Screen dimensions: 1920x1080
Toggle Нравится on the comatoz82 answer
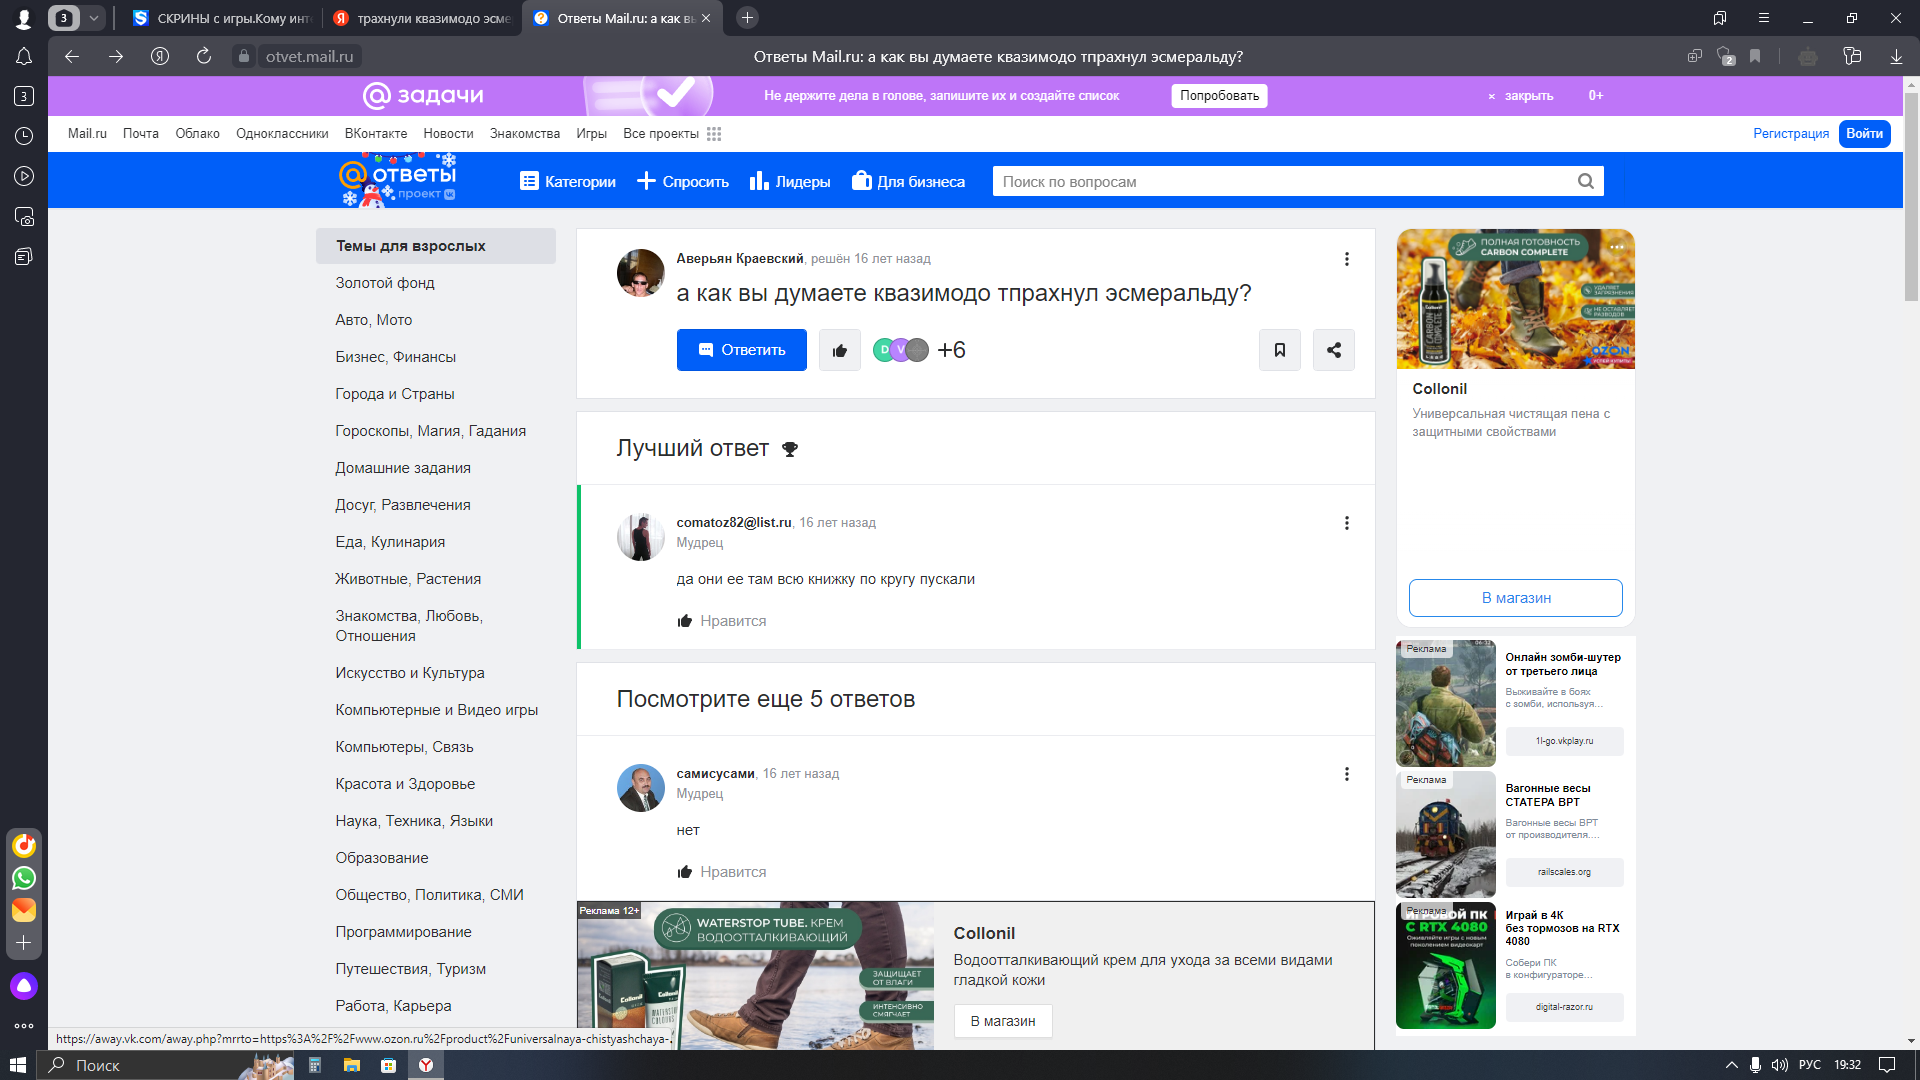tap(722, 621)
